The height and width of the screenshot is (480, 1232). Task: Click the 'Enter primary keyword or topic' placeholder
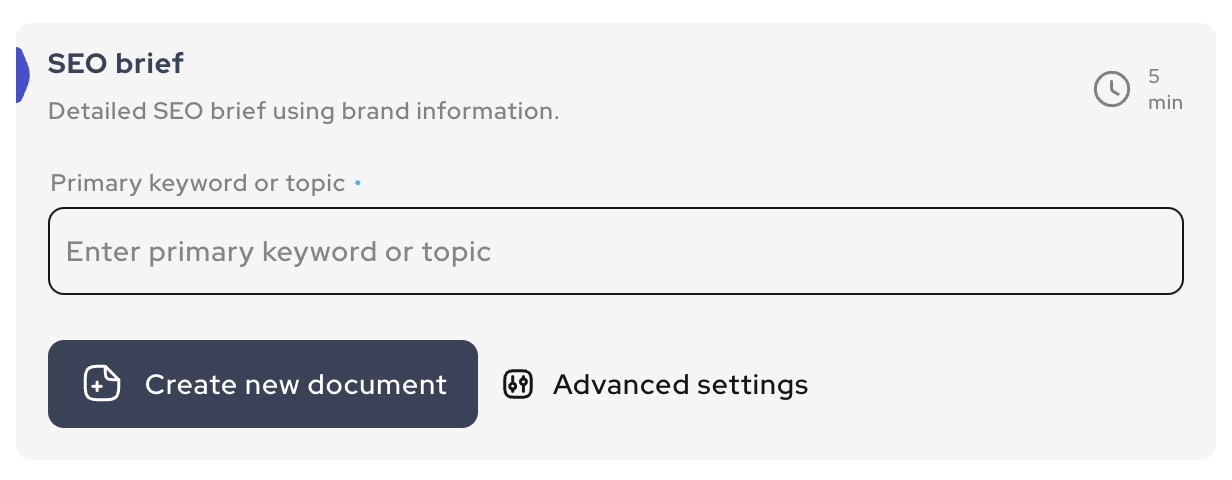[x=279, y=252]
